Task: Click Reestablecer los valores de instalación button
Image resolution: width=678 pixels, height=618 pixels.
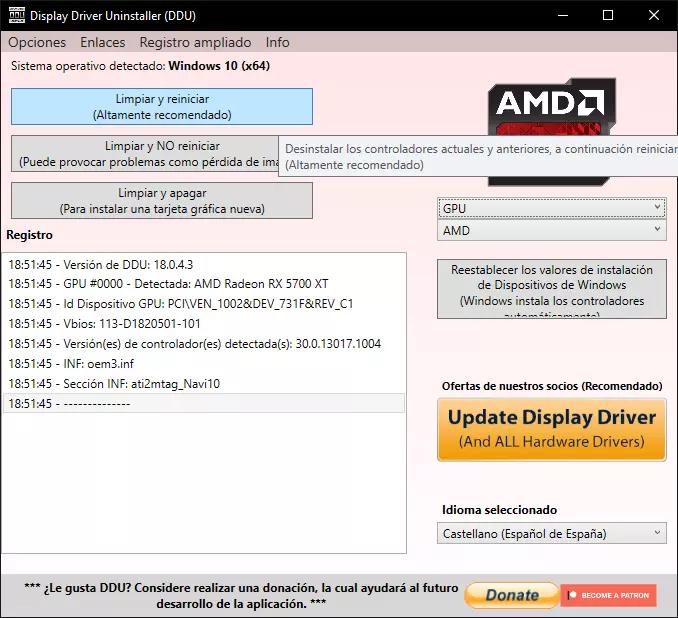Action: point(552,289)
